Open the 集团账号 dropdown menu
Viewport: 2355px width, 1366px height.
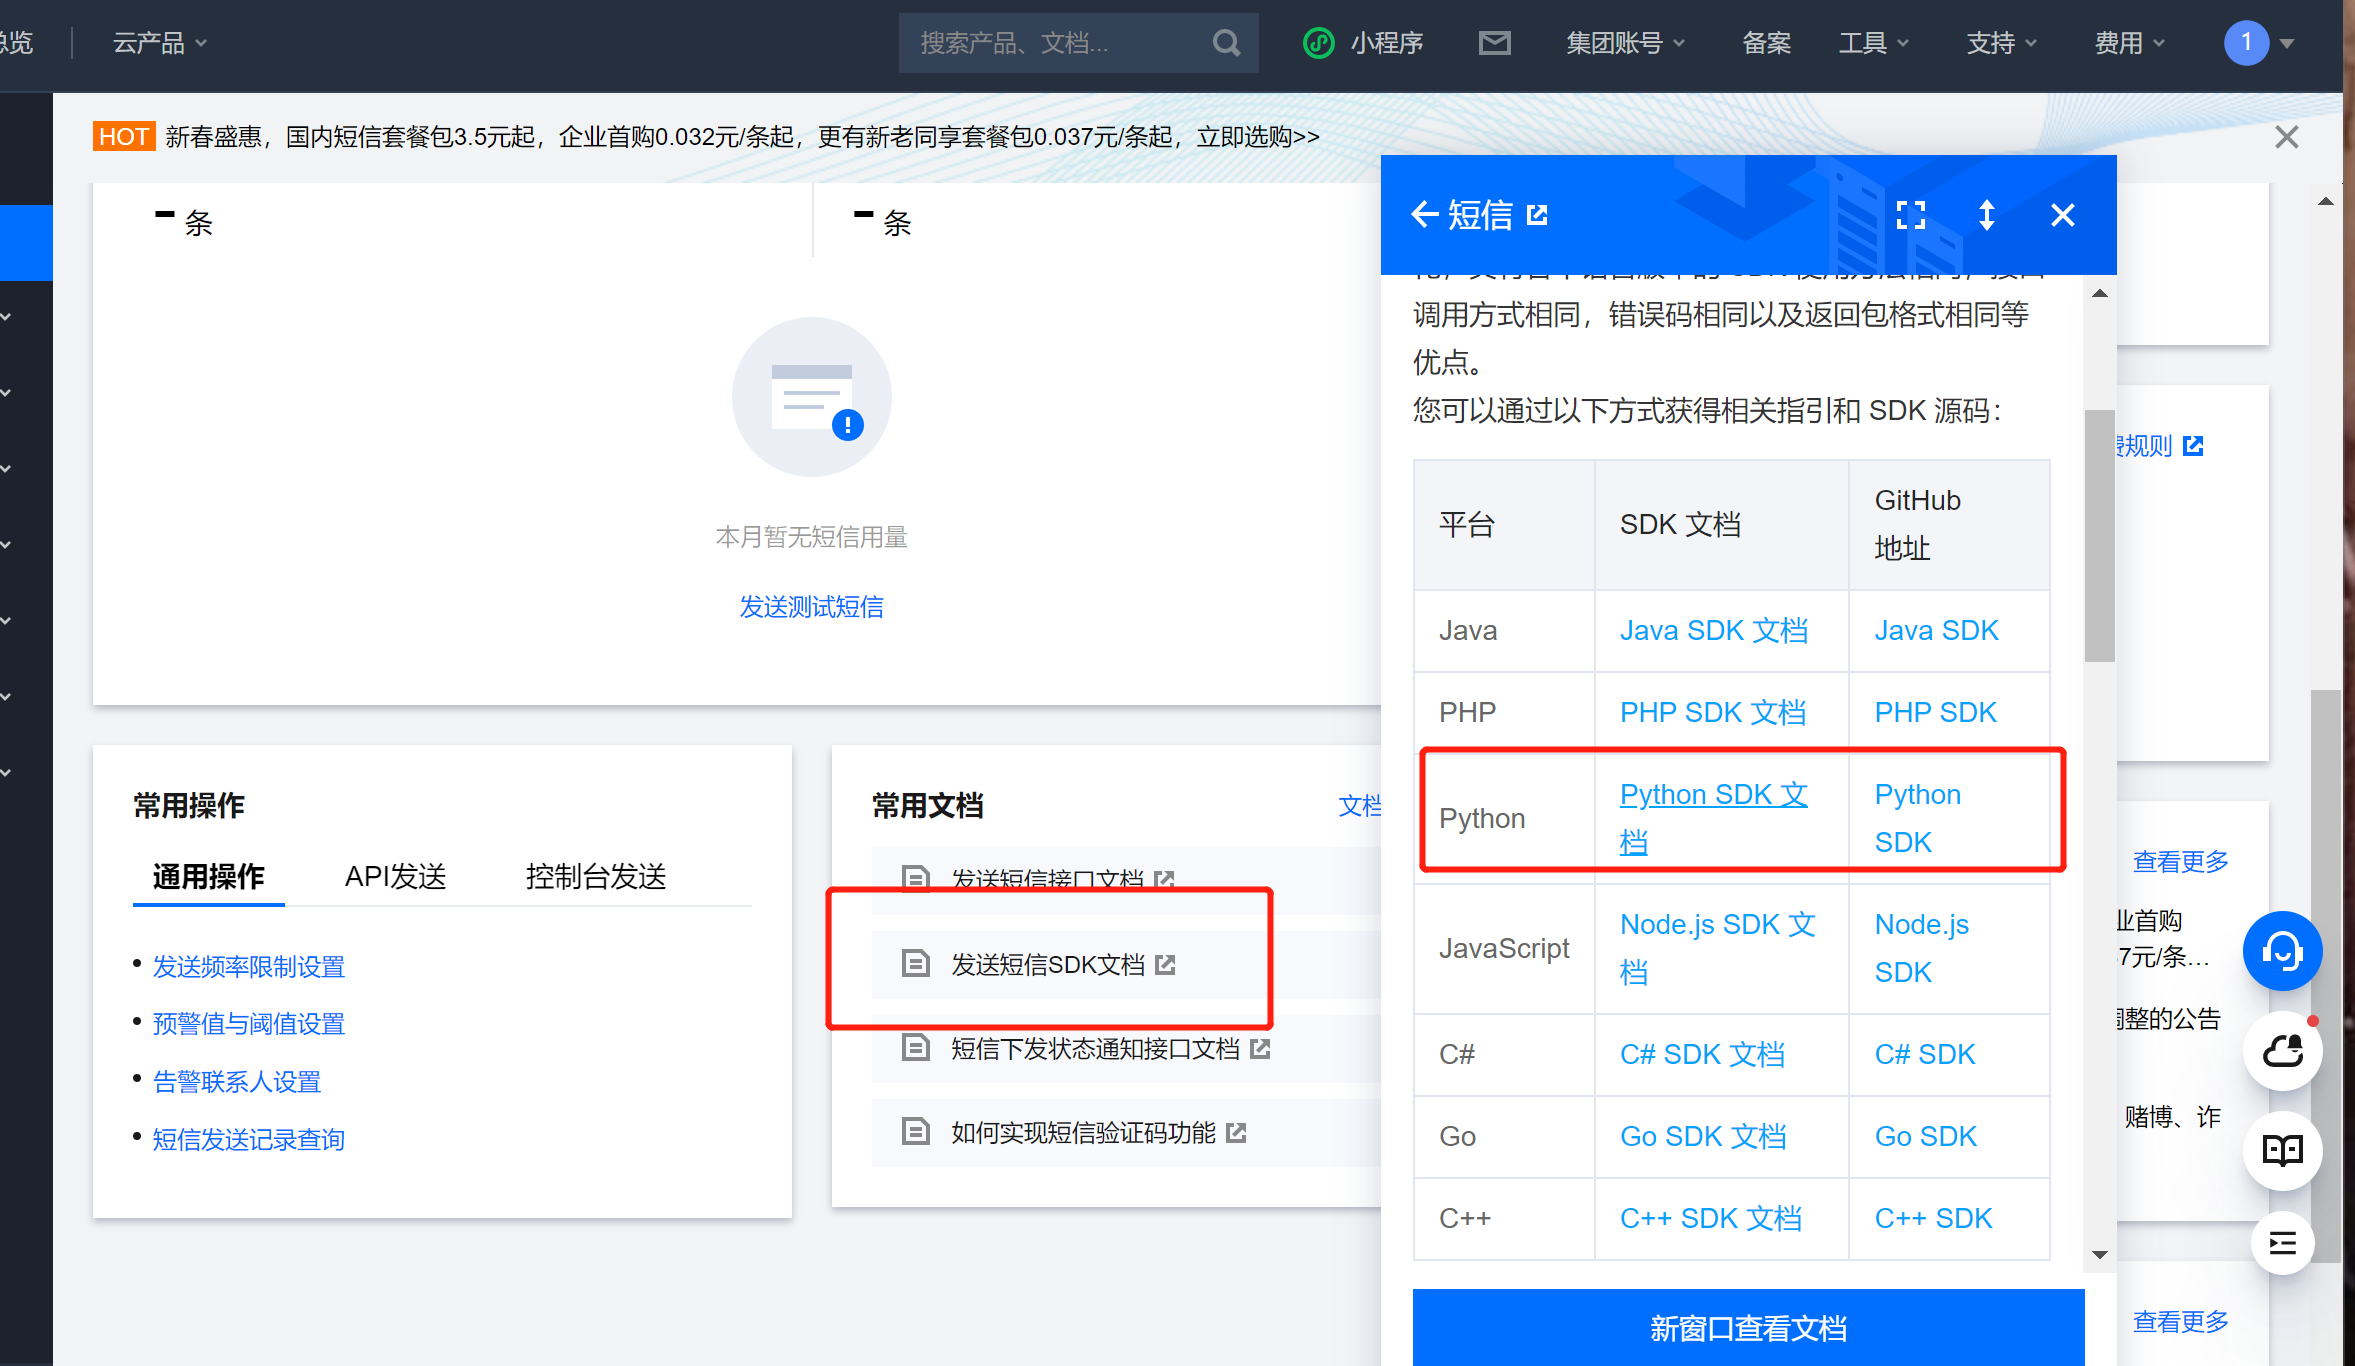tap(1625, 43)
